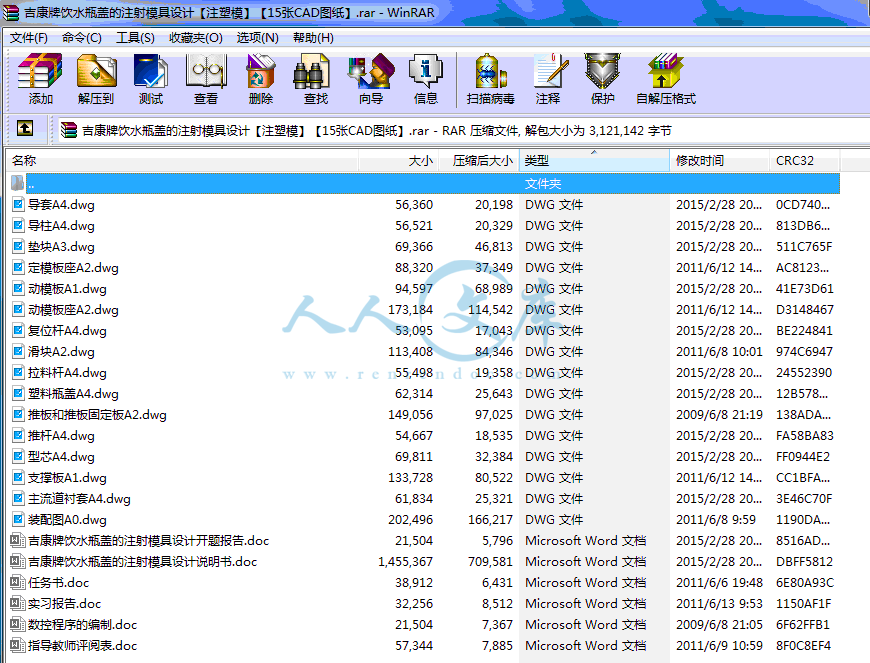Click the Word icon of 数控程序的编制.doc

coord(18,624)
